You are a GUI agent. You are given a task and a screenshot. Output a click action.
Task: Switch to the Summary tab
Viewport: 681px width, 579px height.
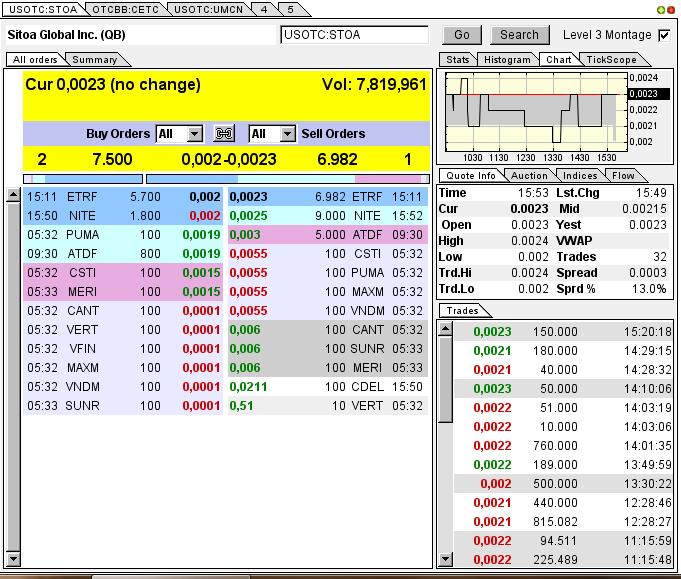(x=94, y=60)
